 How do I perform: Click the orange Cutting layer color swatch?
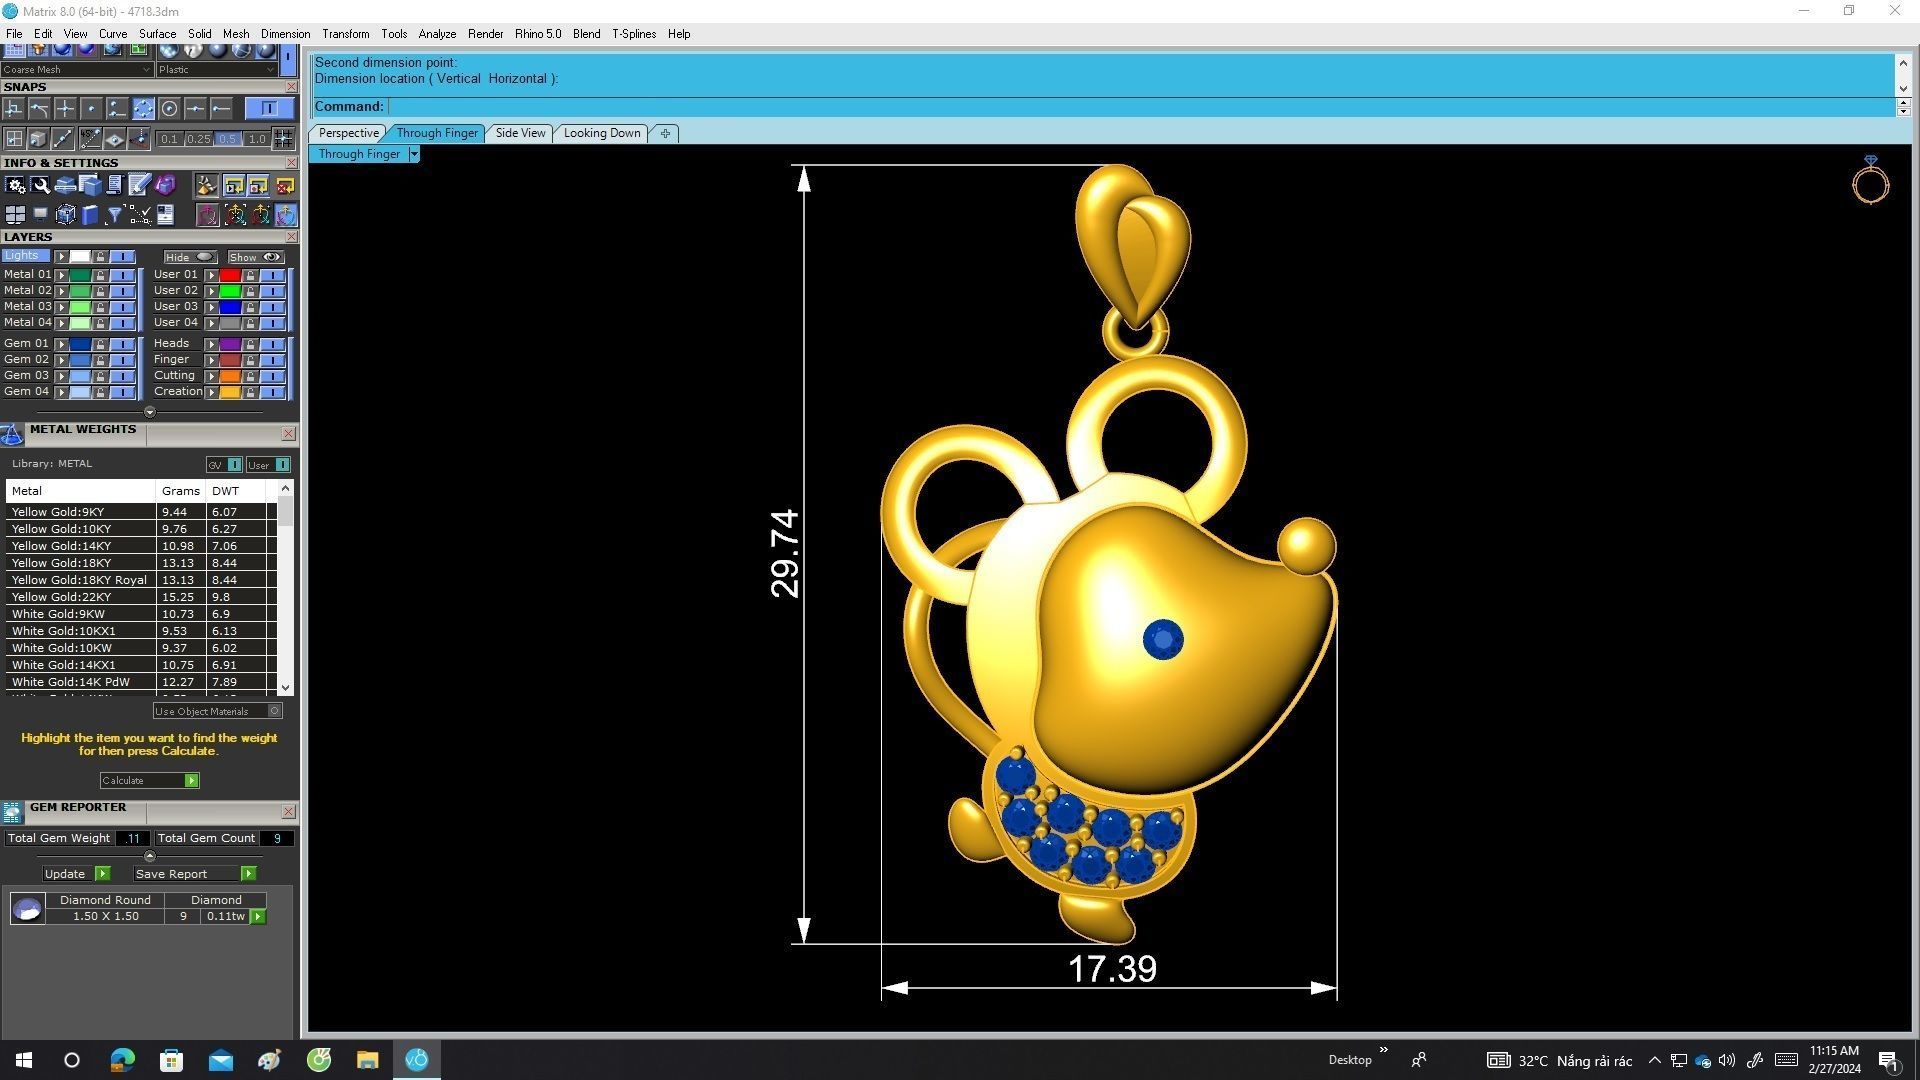tap(230, 376)
